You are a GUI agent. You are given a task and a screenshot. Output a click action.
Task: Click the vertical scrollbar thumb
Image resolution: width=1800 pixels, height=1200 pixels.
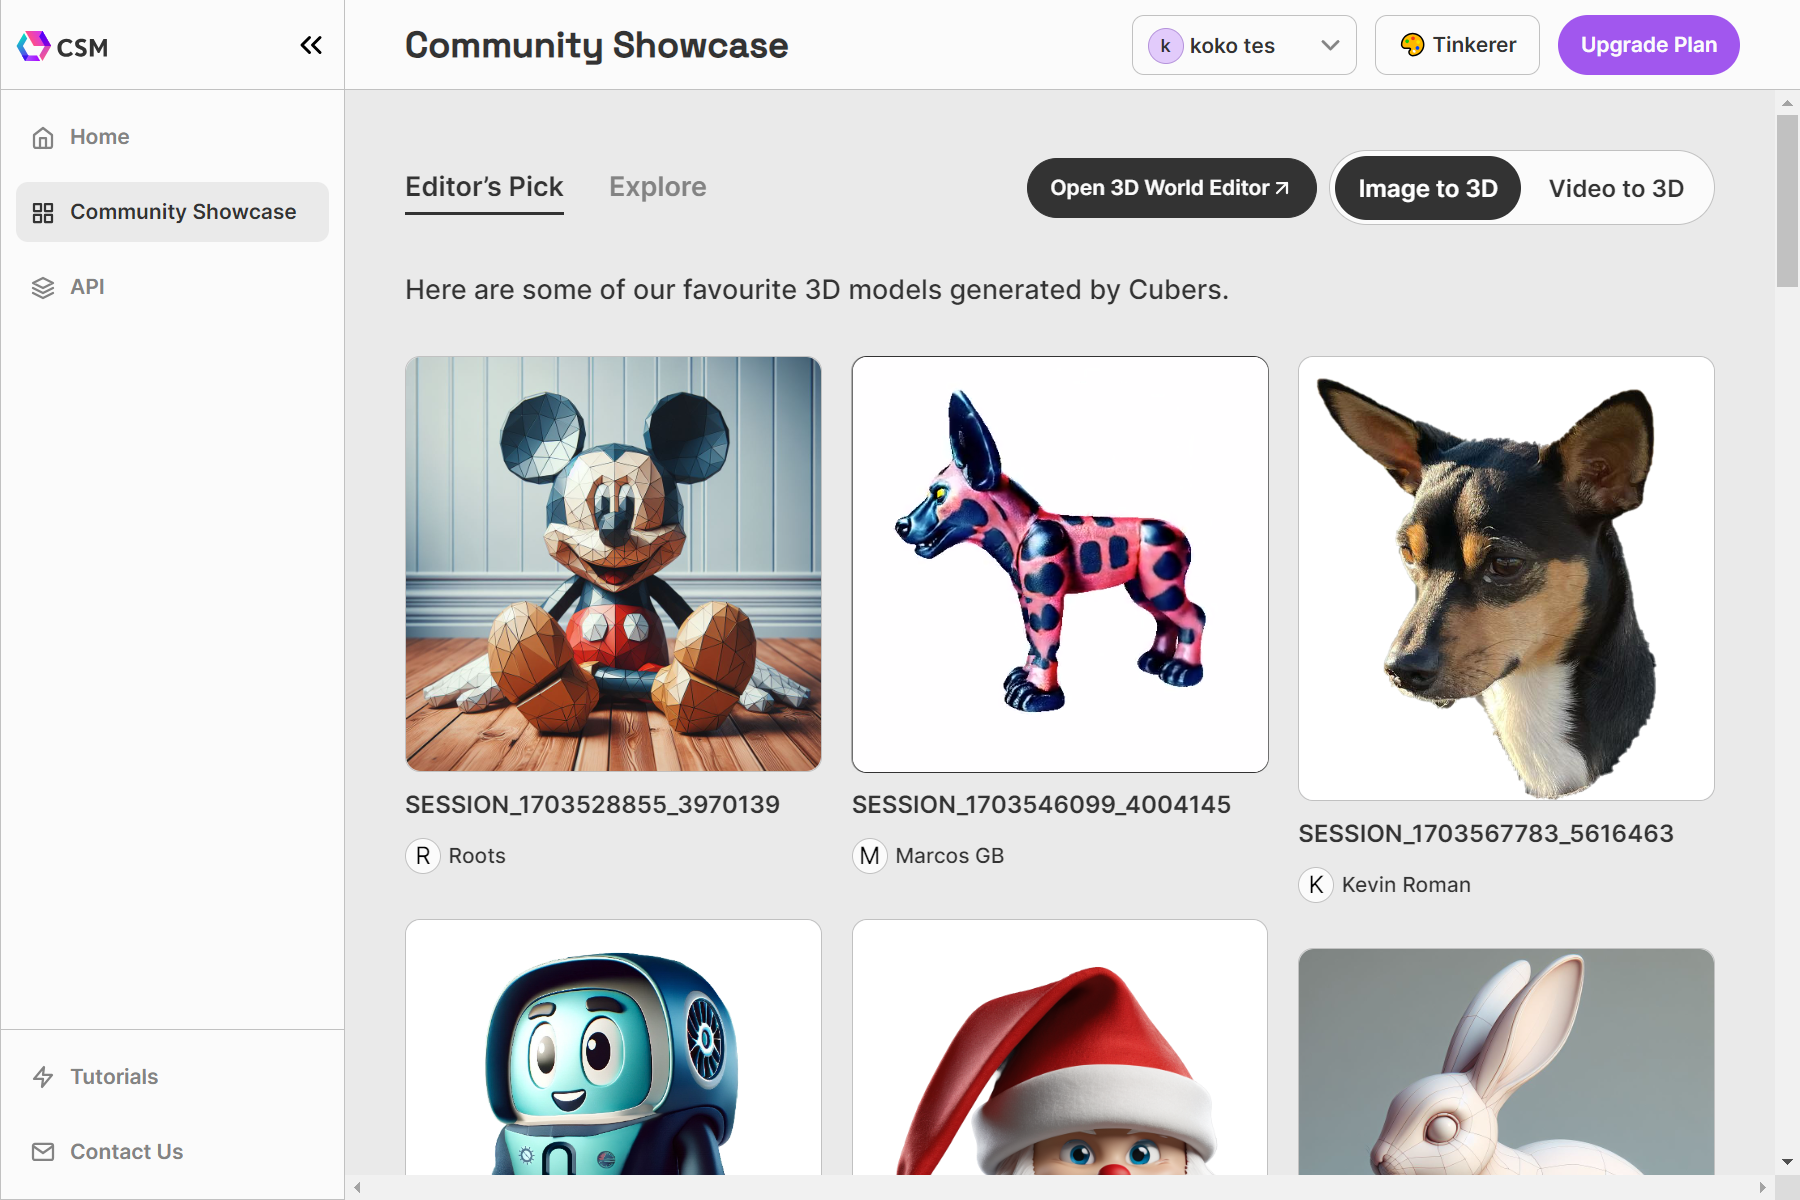[1787, 201]
